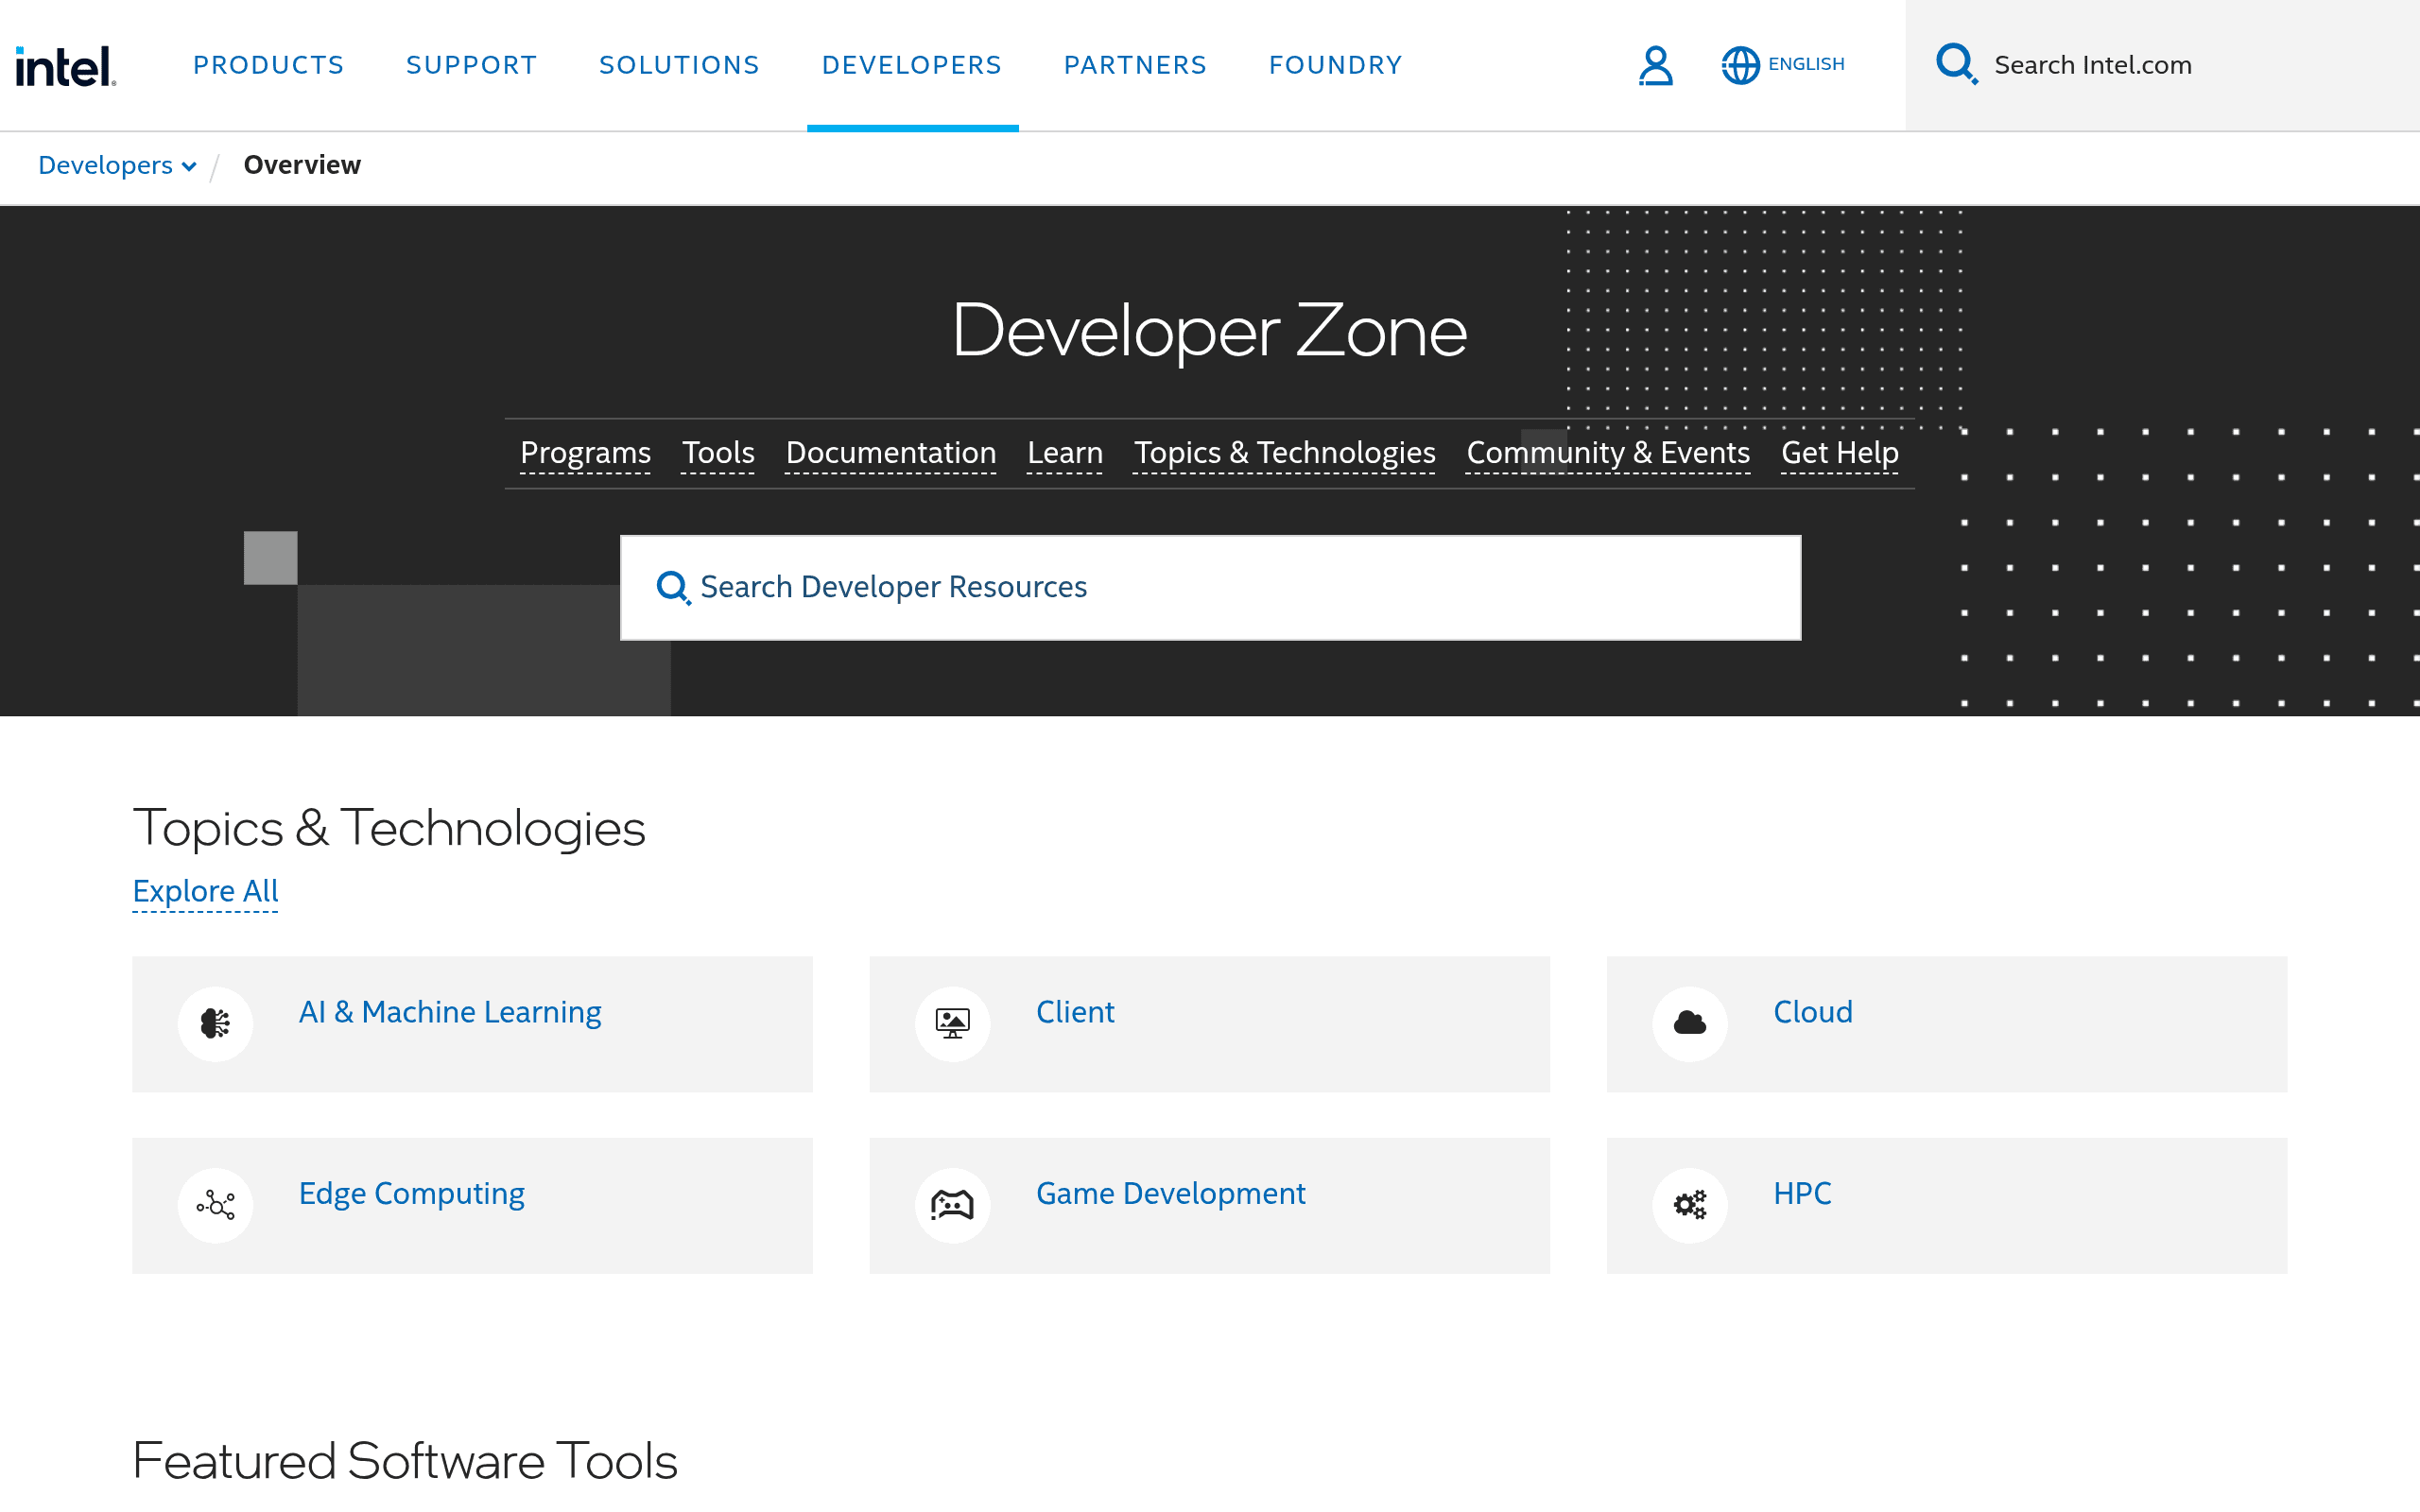Screen dimensions: 2420x1512
Task: Open the DEVELOPERS menu
Action: (x=911, y=65)
